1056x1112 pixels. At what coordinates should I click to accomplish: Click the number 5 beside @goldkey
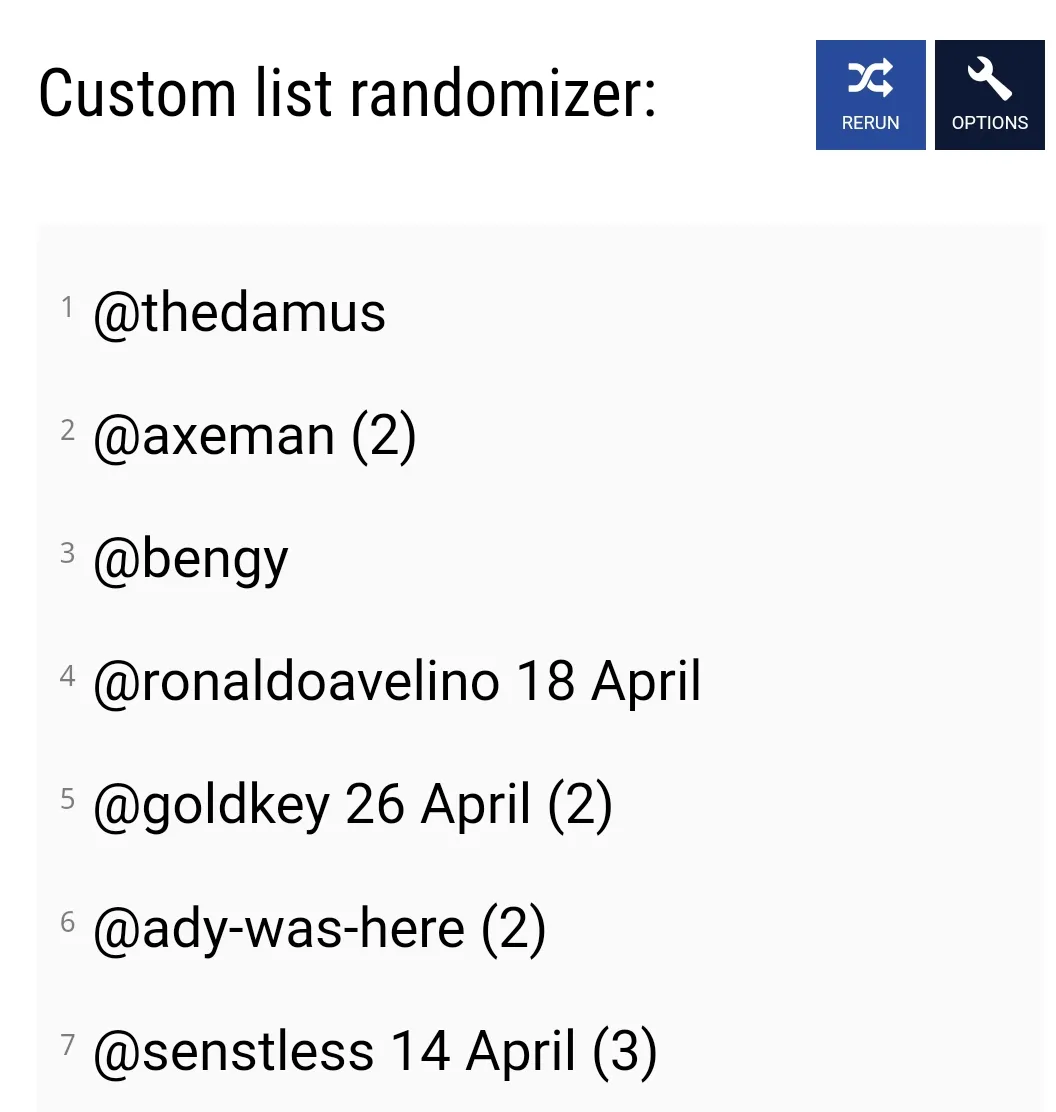tap(68, 798)
